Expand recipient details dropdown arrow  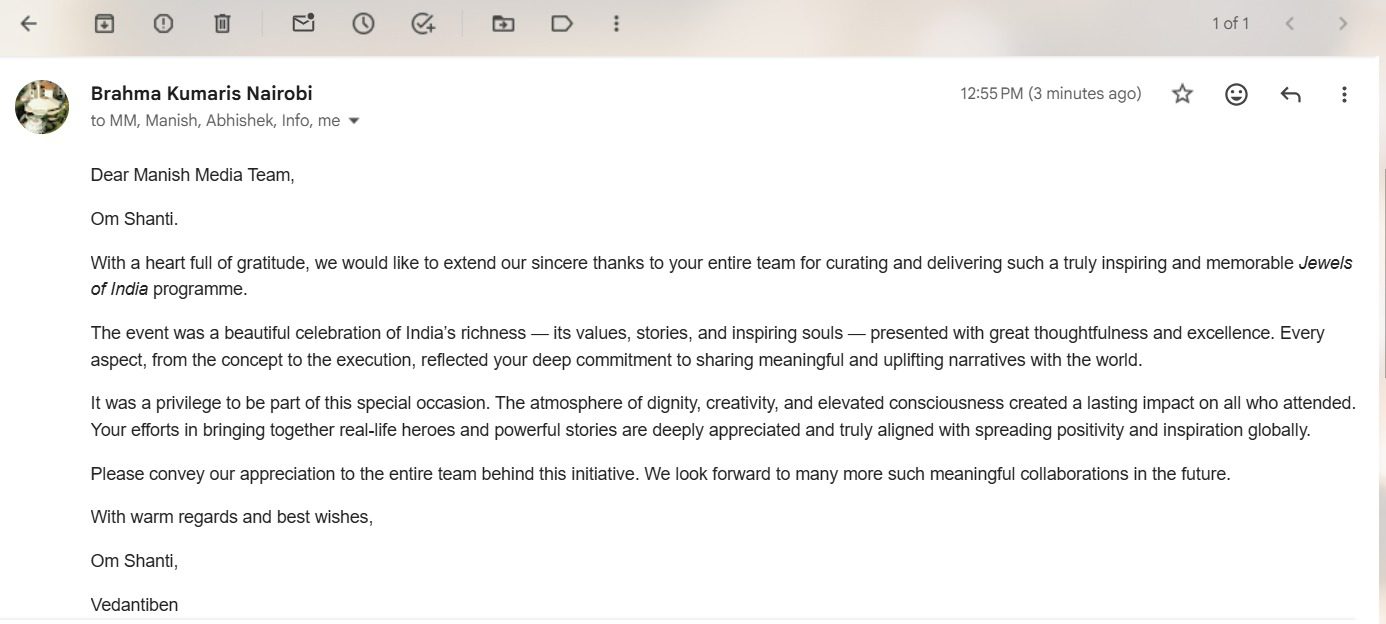353,121
